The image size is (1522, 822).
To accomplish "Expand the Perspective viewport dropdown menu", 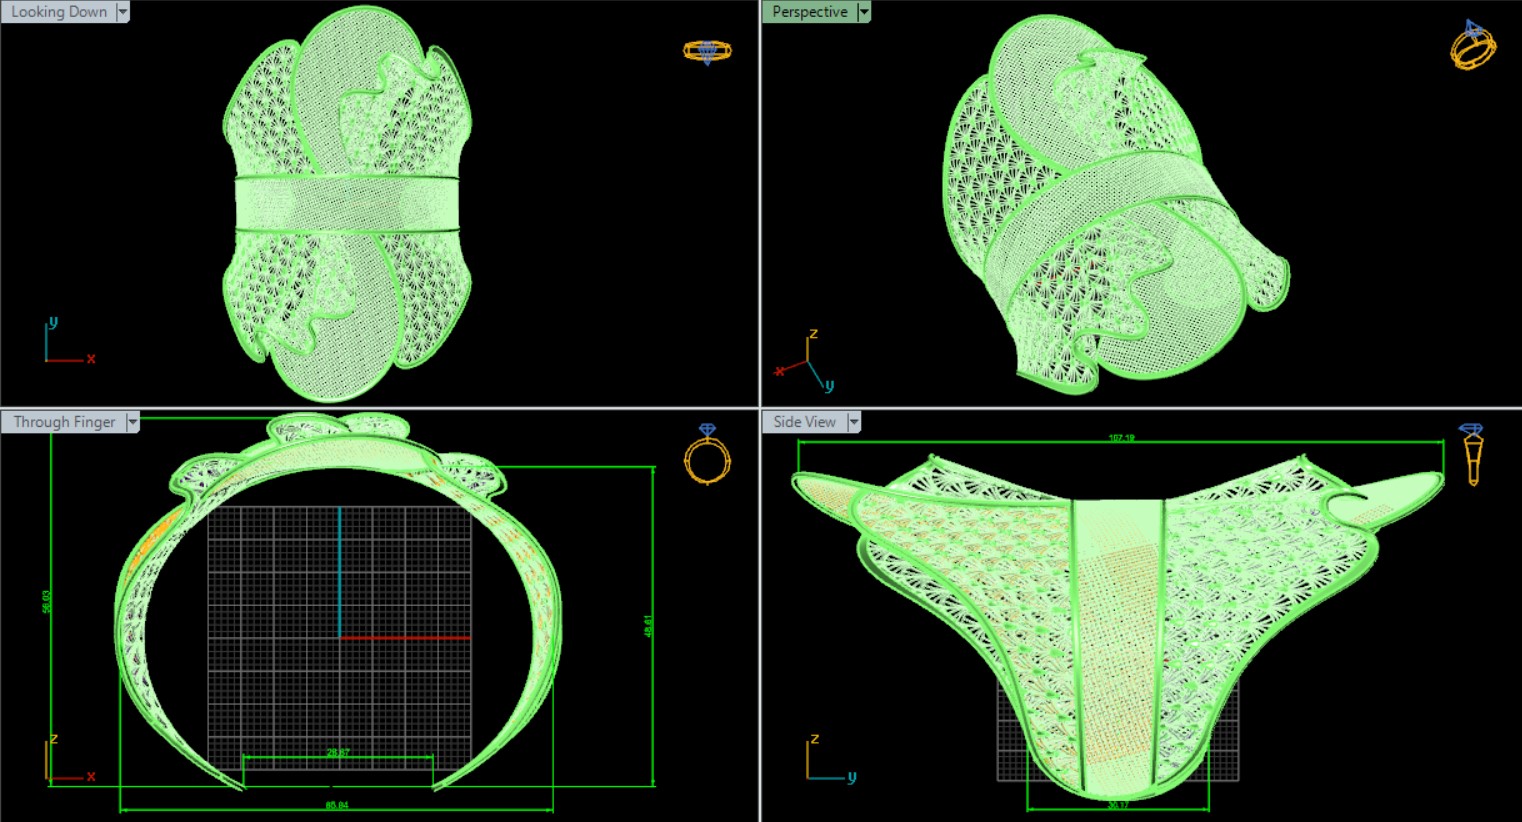I will [x=864, y=12].
